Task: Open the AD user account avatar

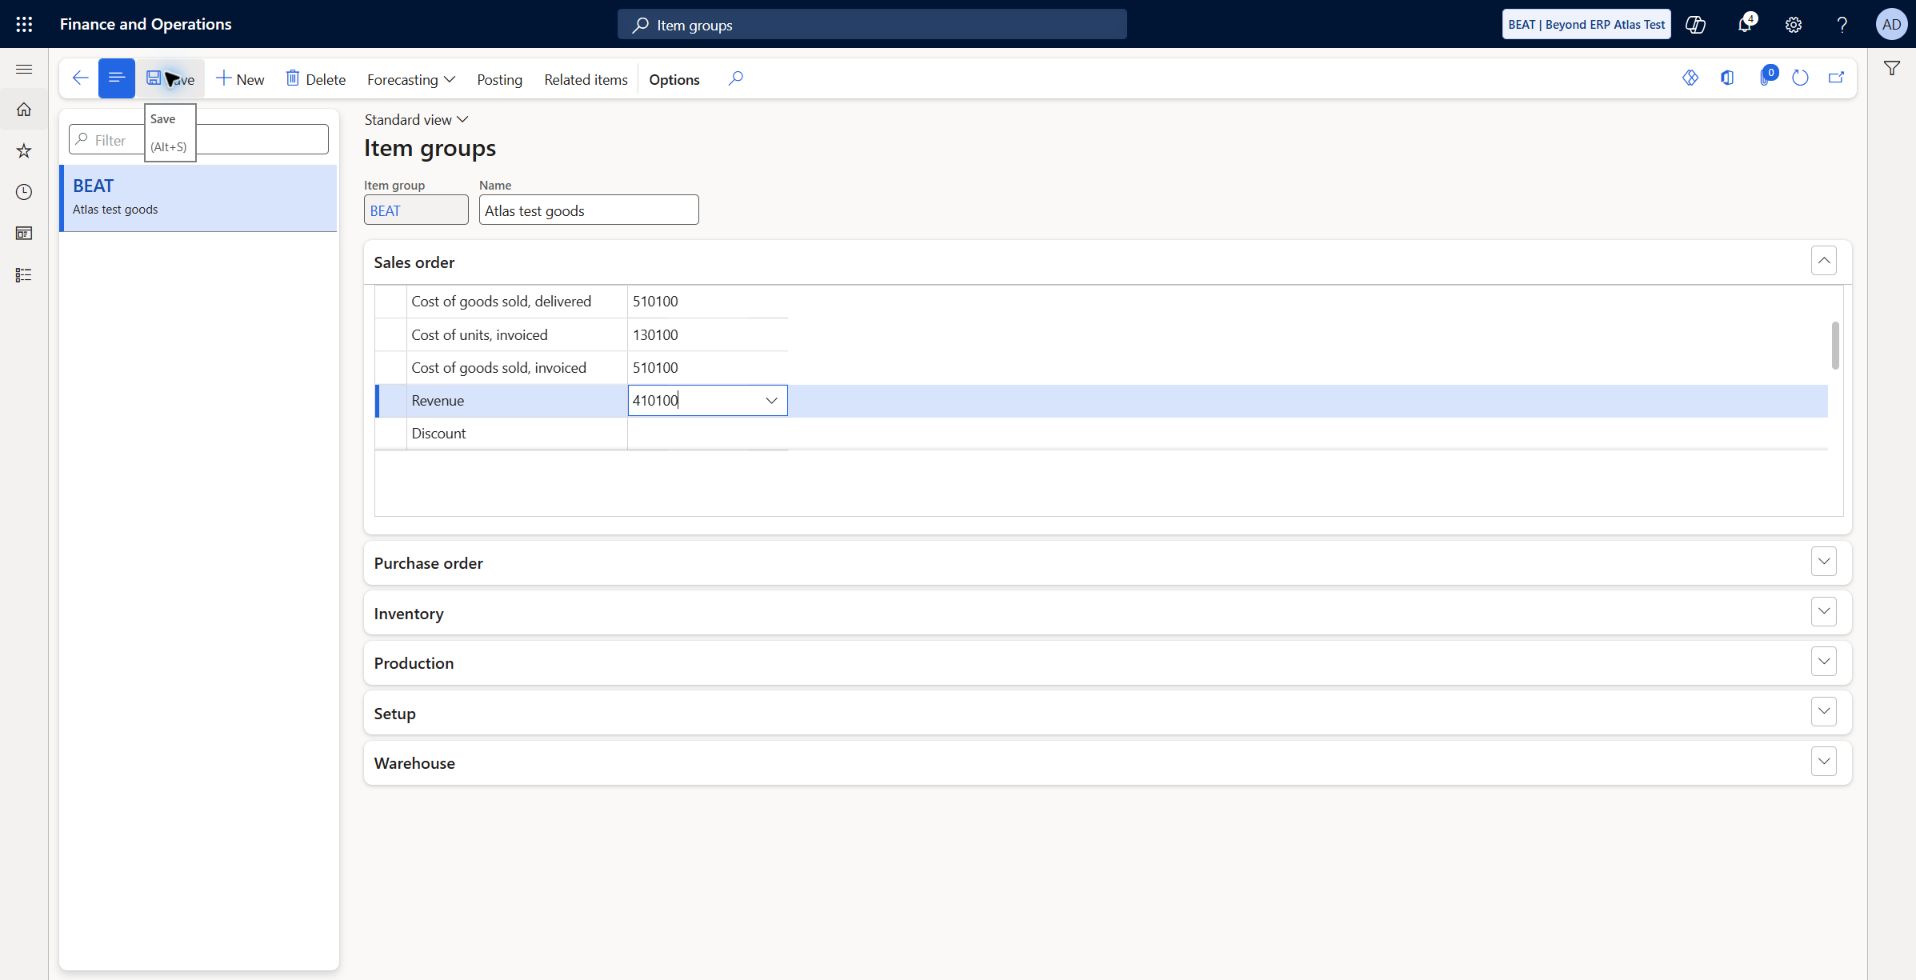Action: coord(1891,25)
